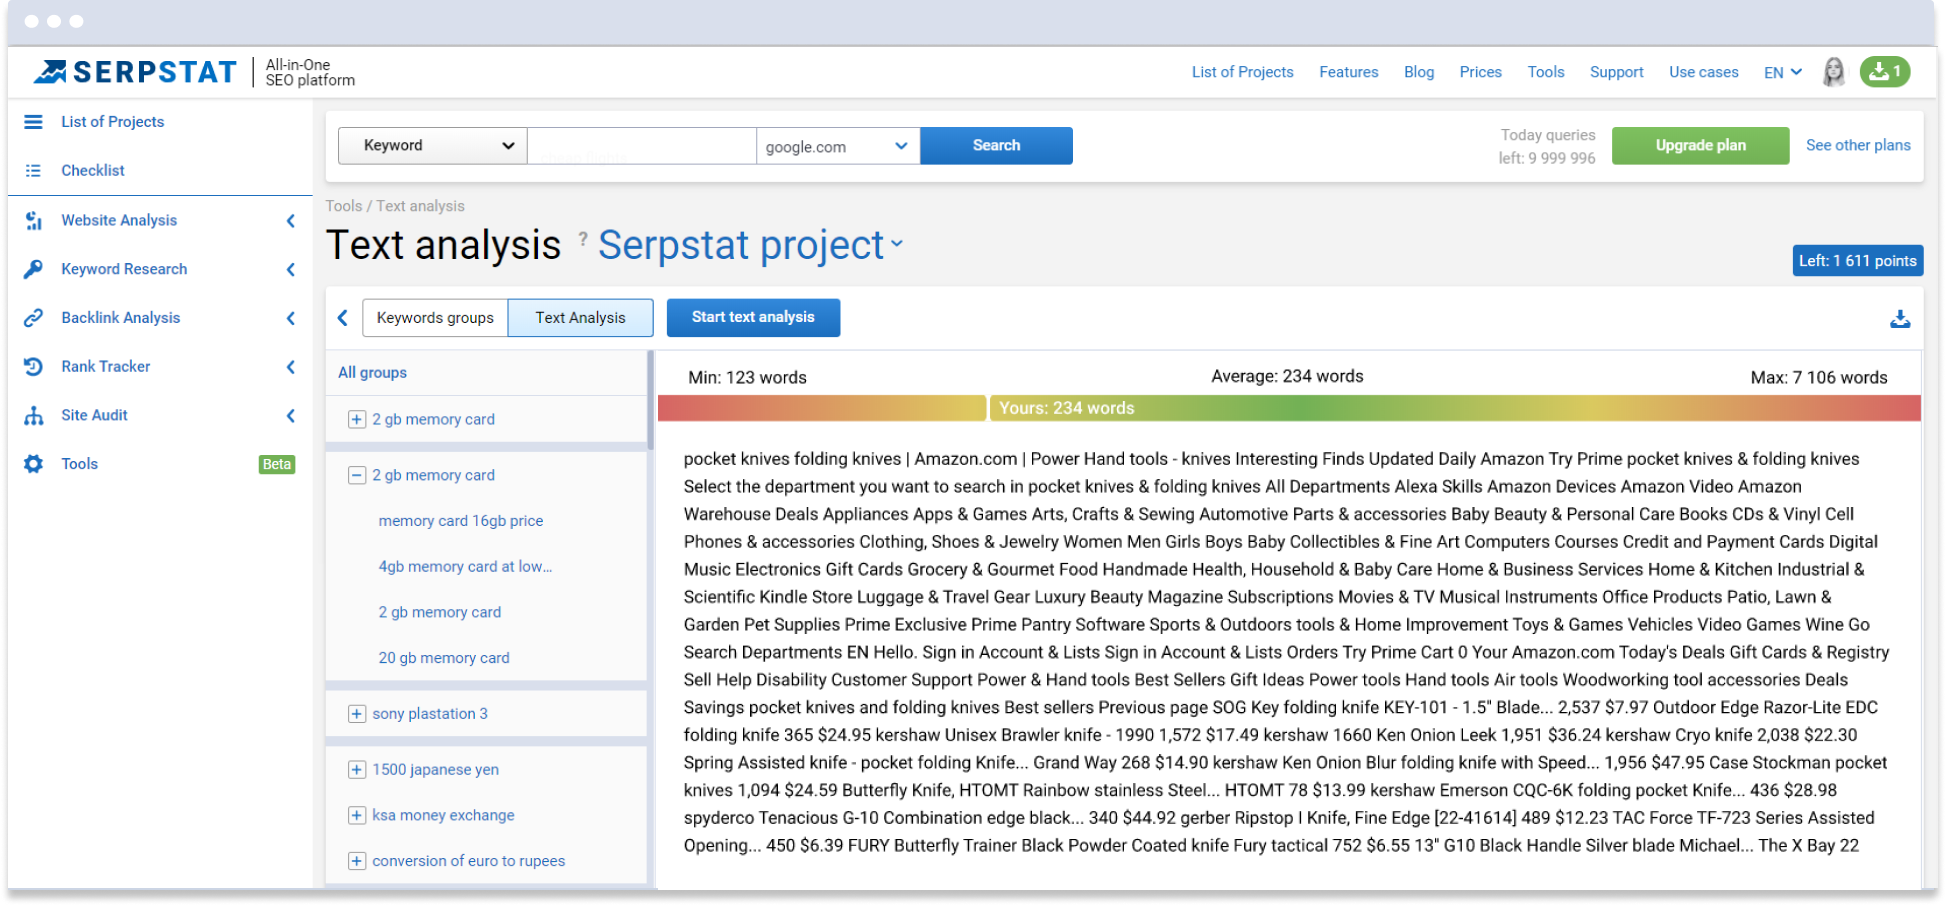This screenshot has height=906, width=1946.
Task: Open the Keyword search type dropdown
Action: [432, 146]
